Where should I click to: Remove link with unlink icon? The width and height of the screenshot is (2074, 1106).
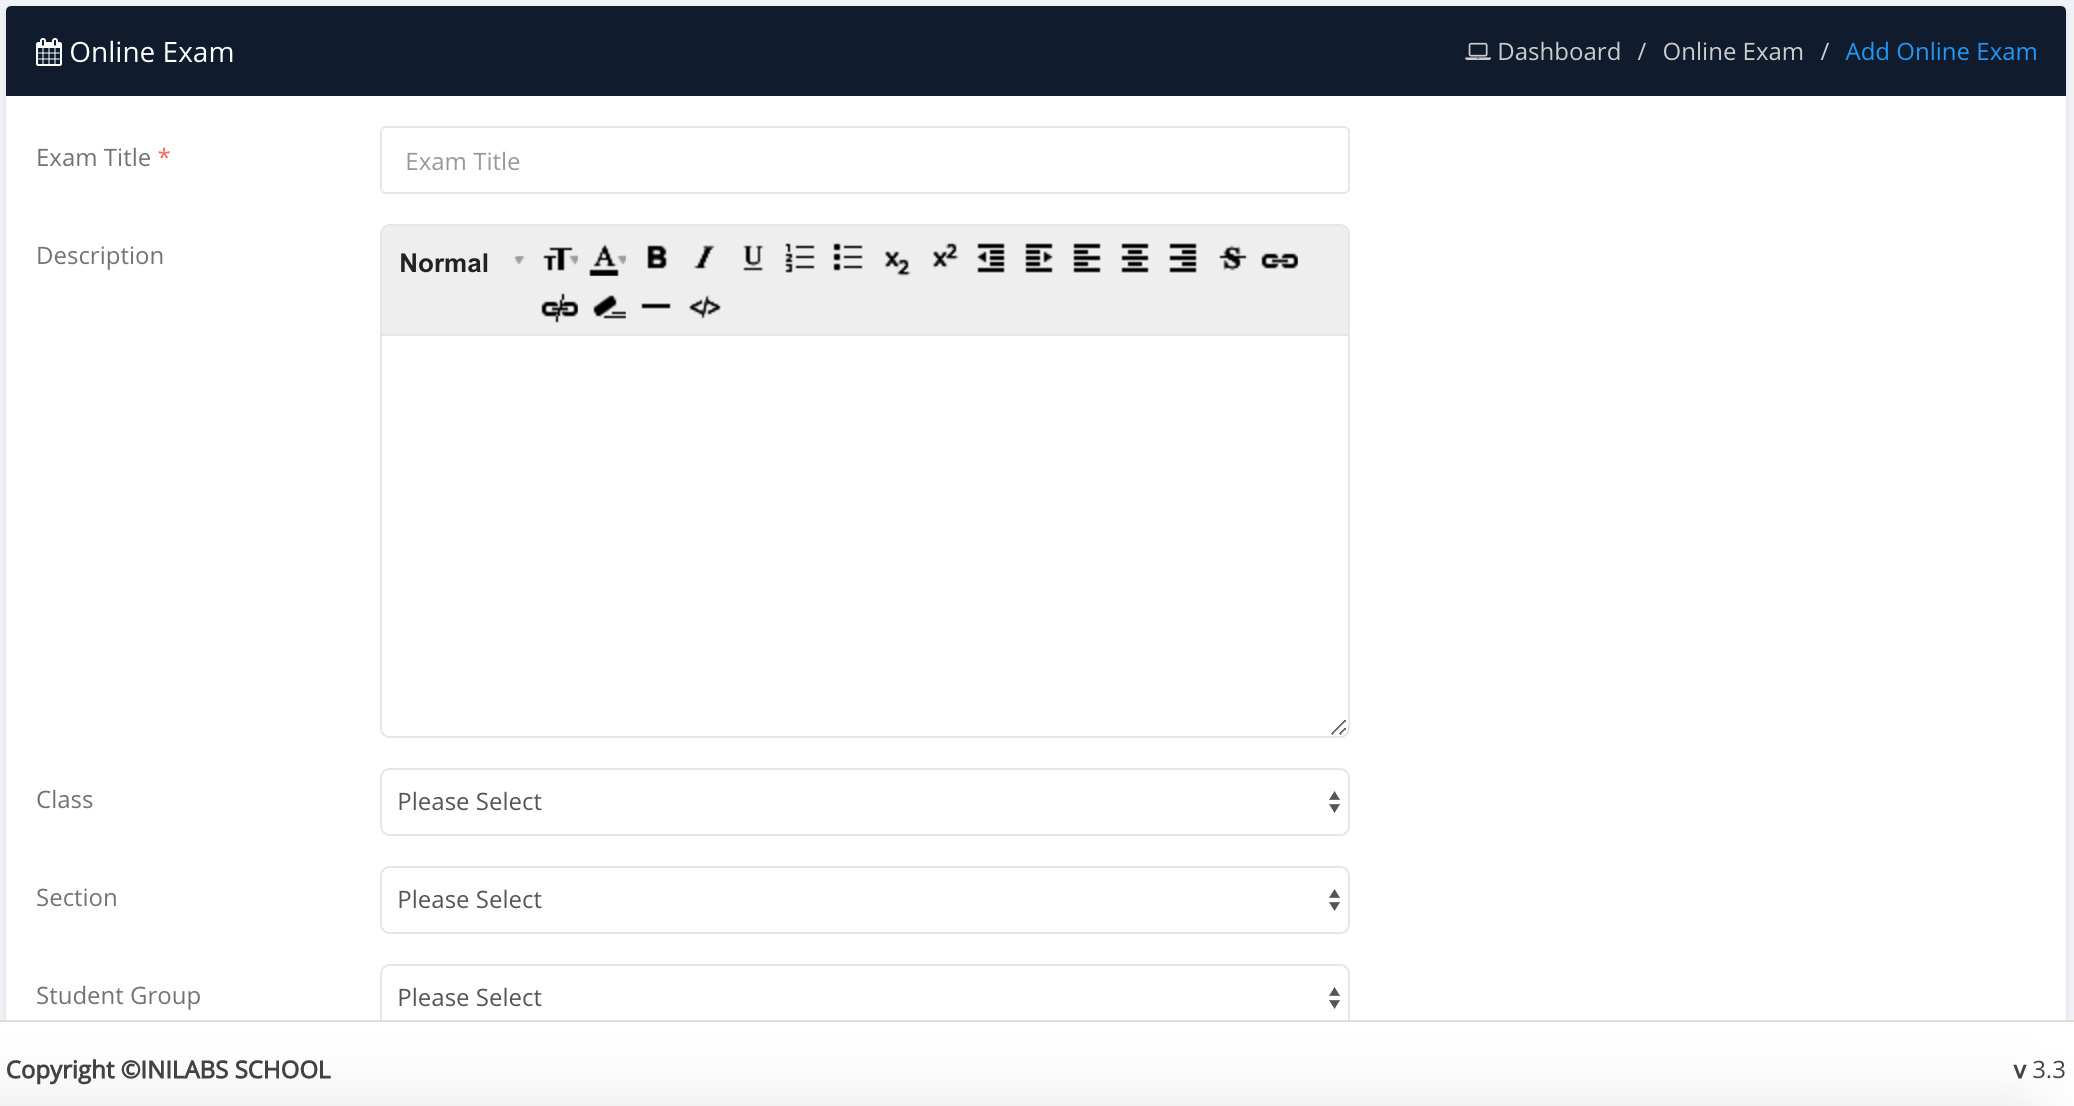pyautogui.click(x=559, y=307)
